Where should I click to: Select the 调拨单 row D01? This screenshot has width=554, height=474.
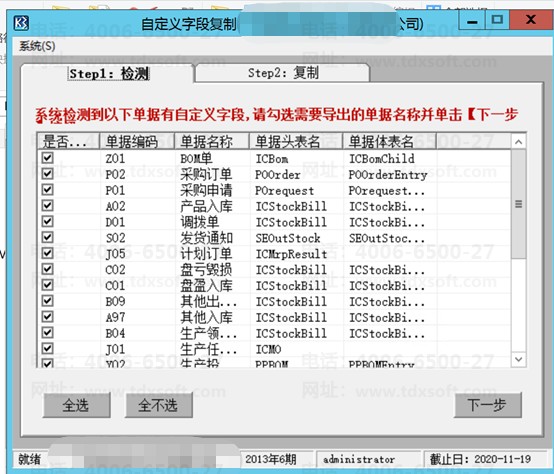274,222
